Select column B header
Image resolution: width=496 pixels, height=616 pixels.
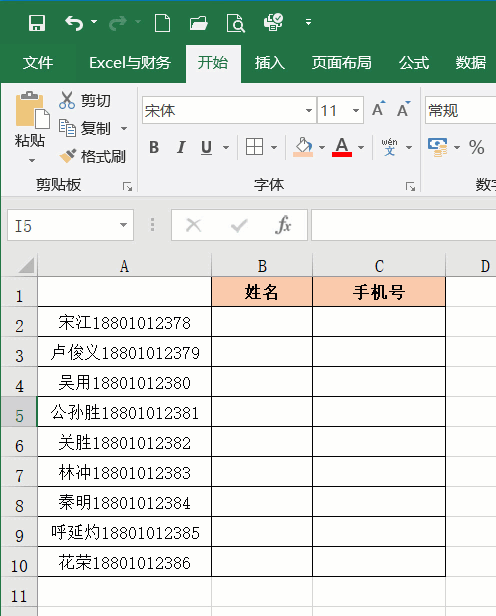(x=262, y=266)
